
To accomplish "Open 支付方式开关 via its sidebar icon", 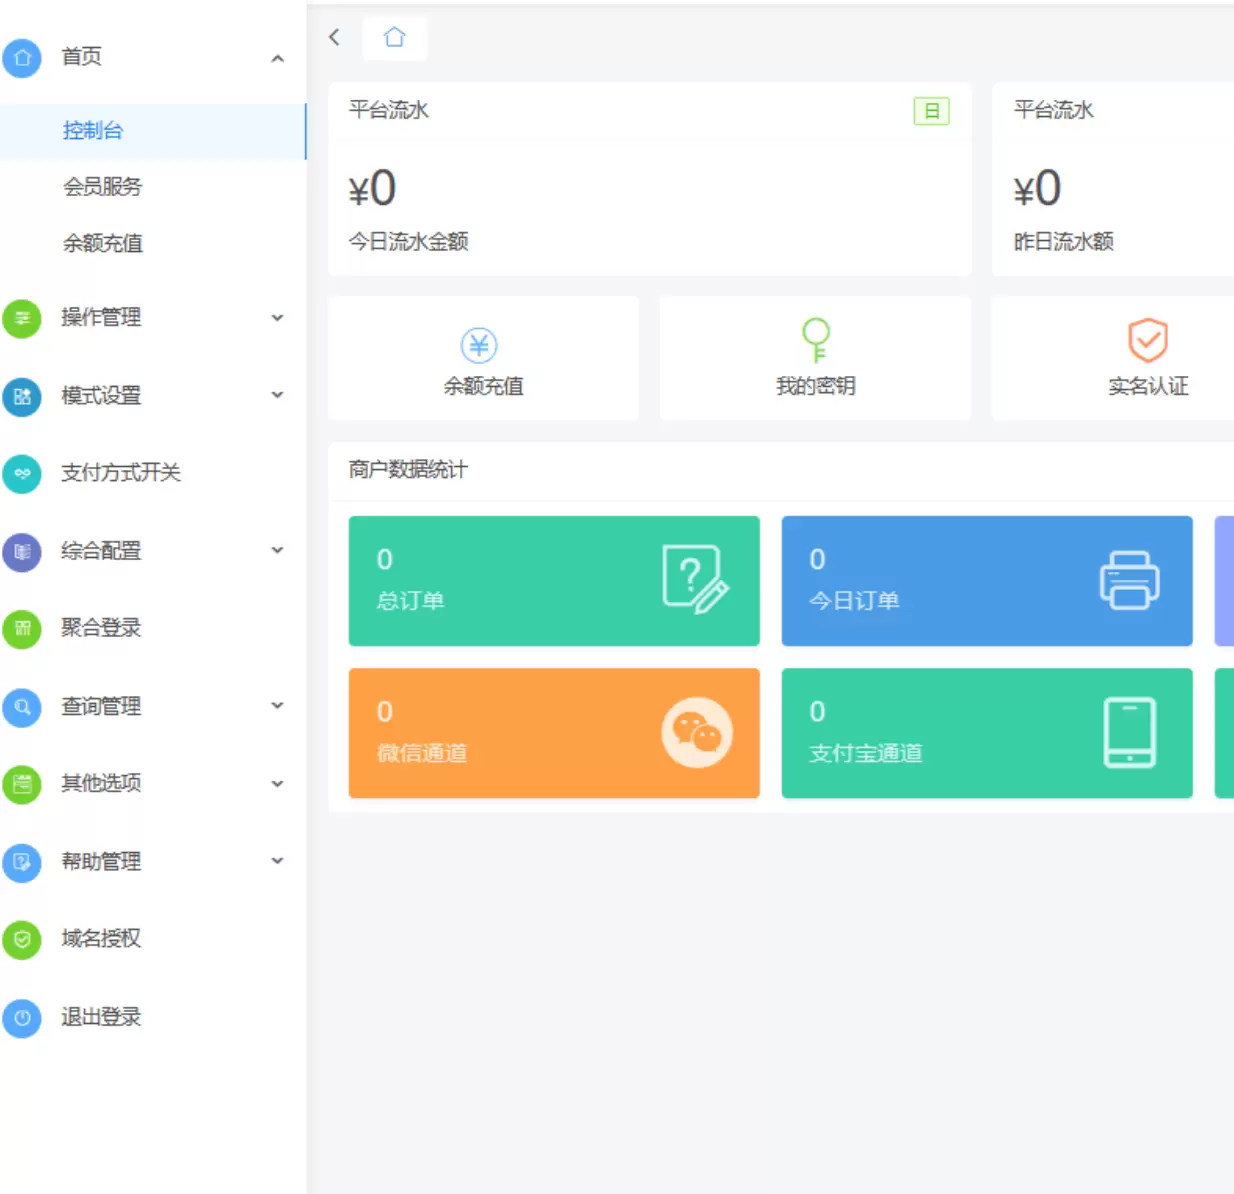I will (x=22, y=474).
